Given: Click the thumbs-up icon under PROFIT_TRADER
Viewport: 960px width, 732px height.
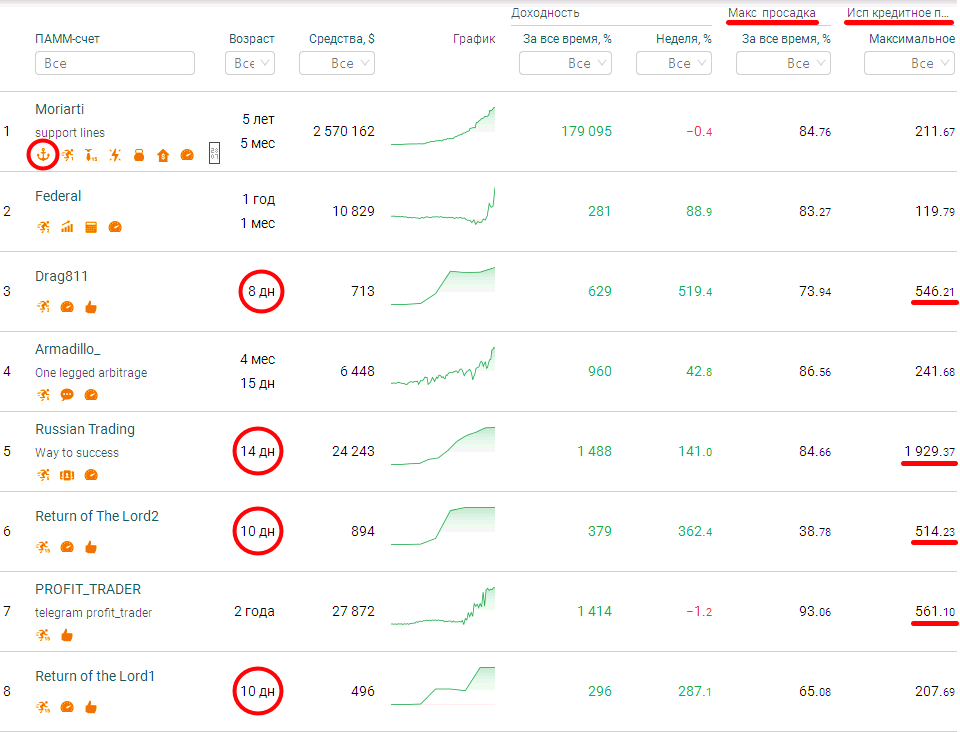Looking at the screenshot, I should tap(67, 635).
